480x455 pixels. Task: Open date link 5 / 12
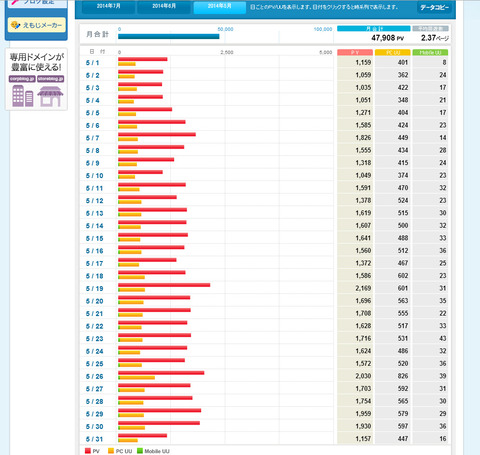click(94, 201)
